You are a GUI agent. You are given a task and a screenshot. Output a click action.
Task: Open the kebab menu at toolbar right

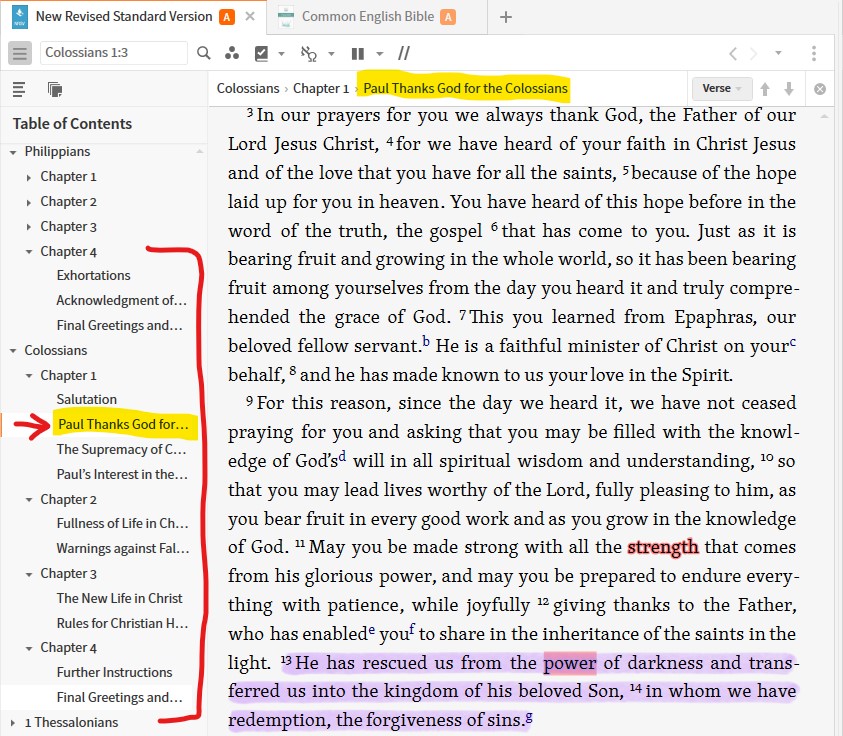[x=815, y=54]
